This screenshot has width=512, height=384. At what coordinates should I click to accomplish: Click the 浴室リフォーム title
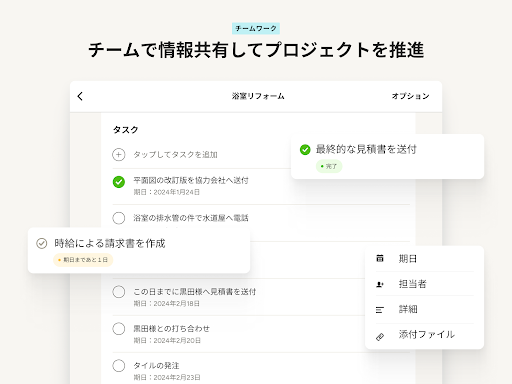258,96
